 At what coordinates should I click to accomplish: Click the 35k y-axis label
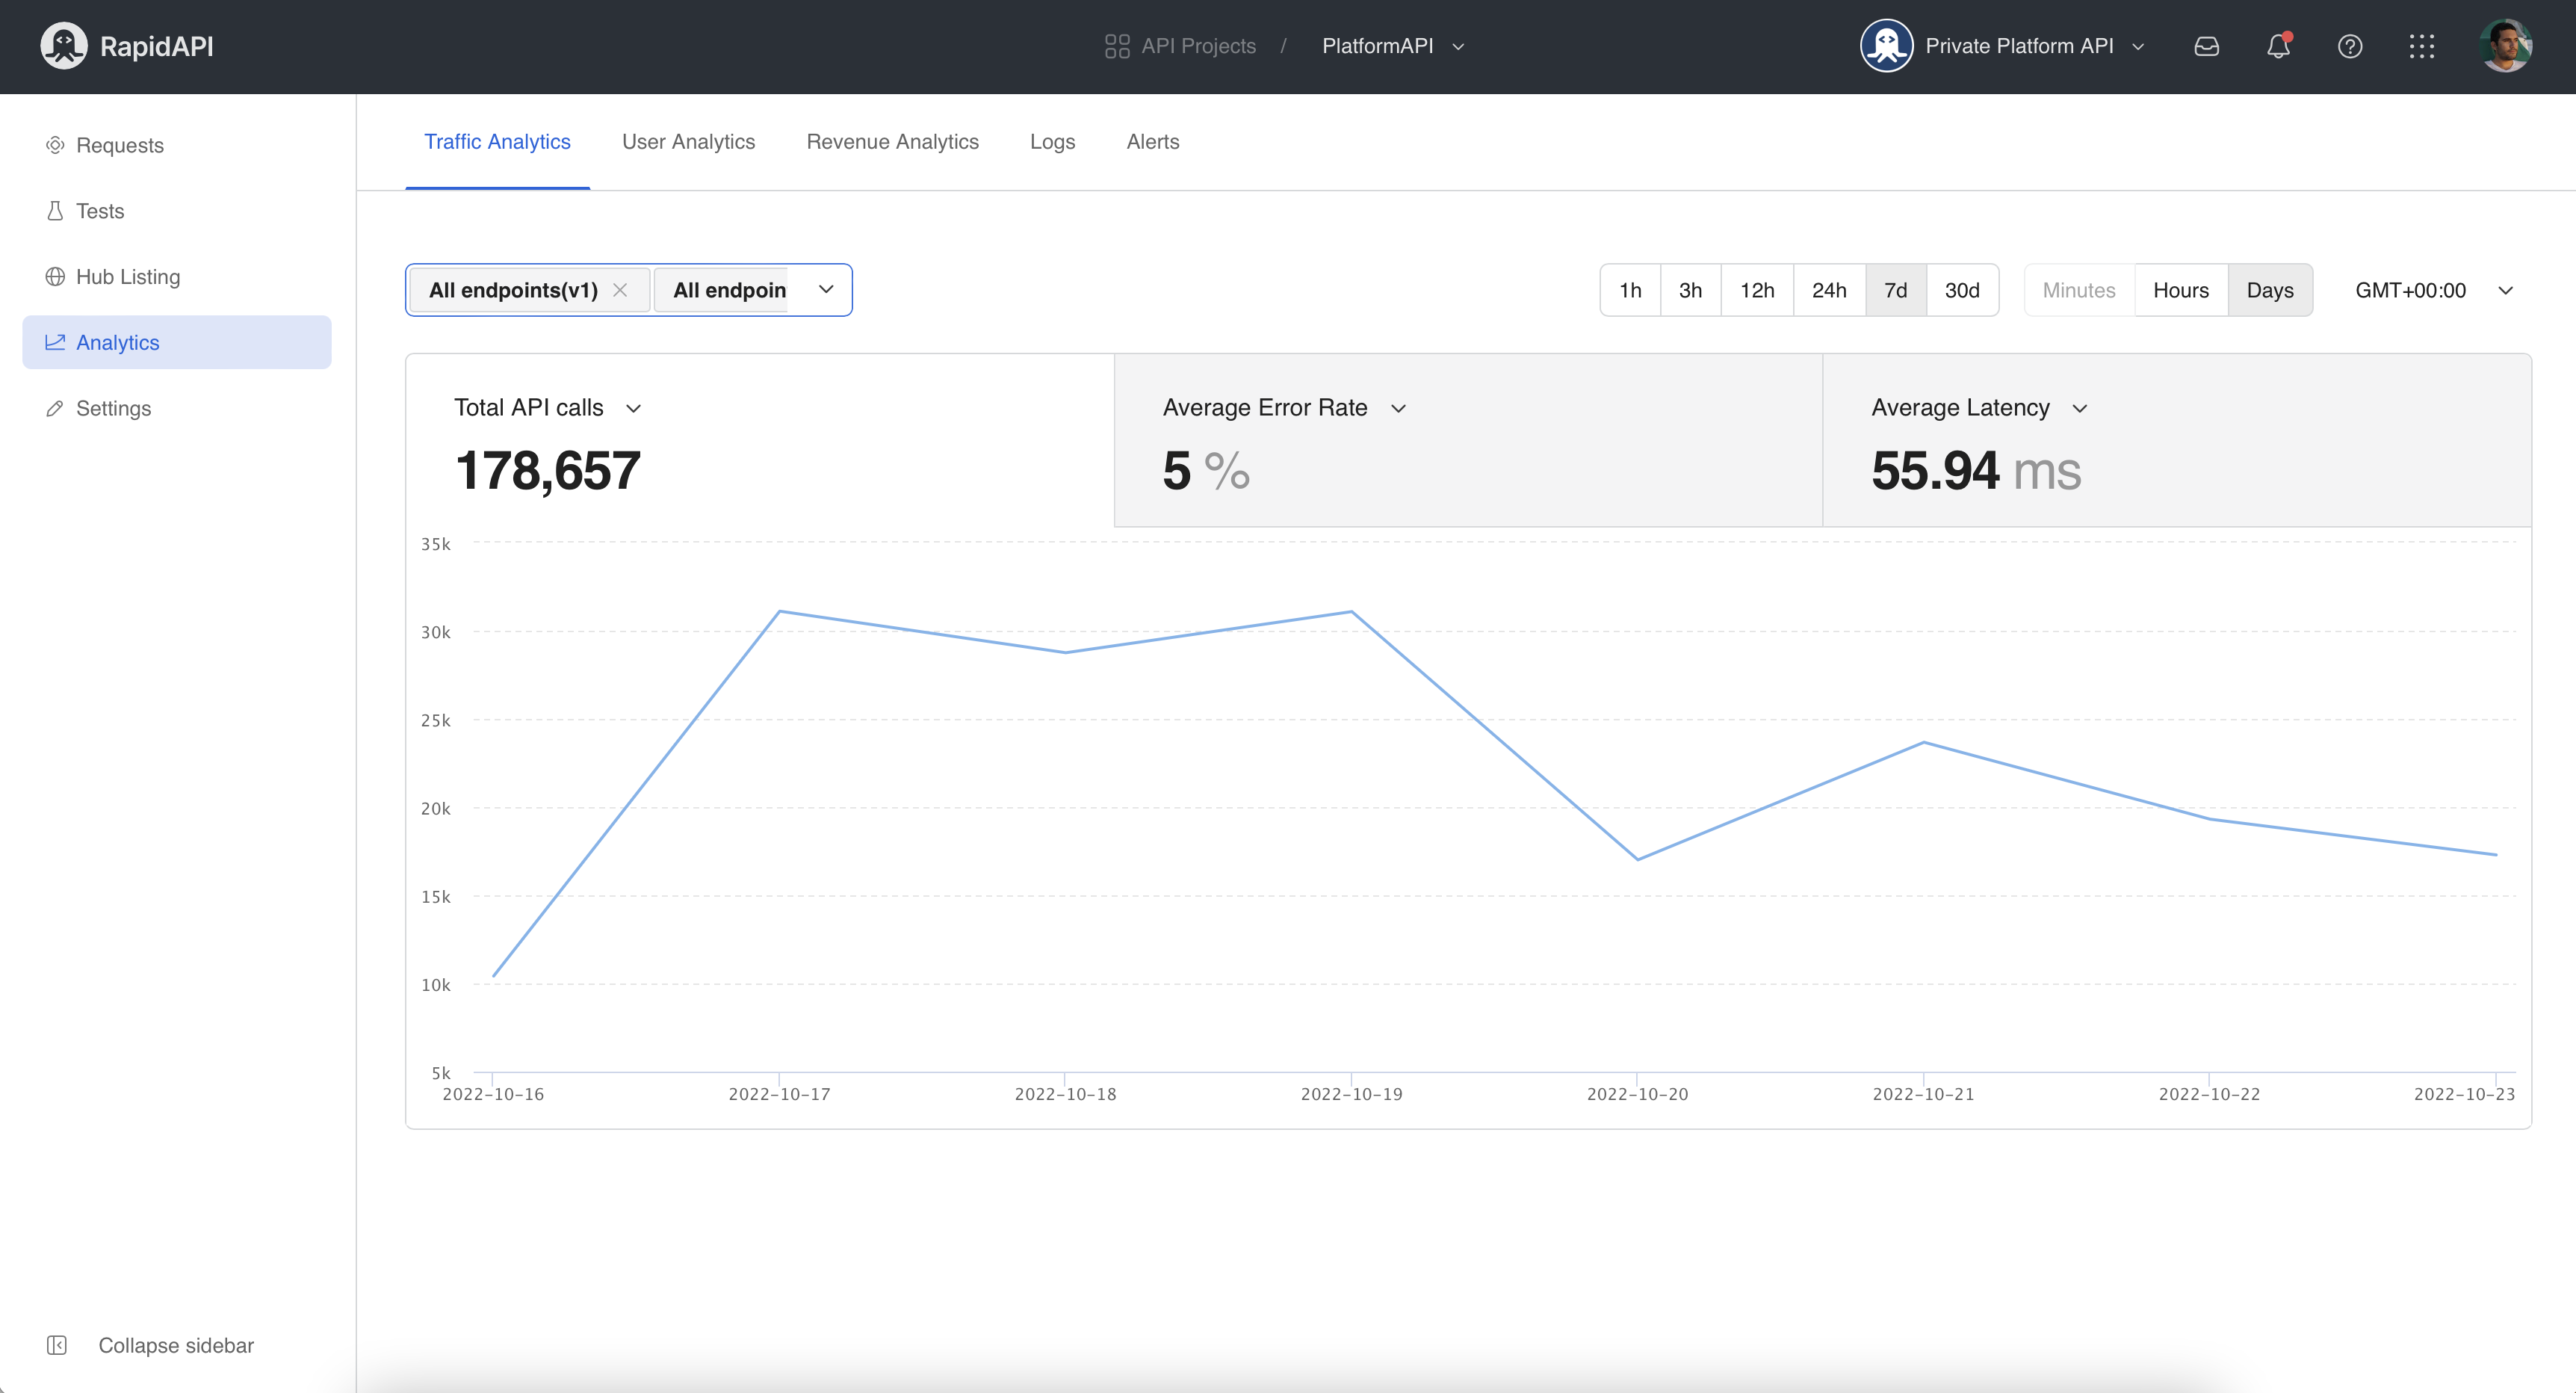pos(435,544)
